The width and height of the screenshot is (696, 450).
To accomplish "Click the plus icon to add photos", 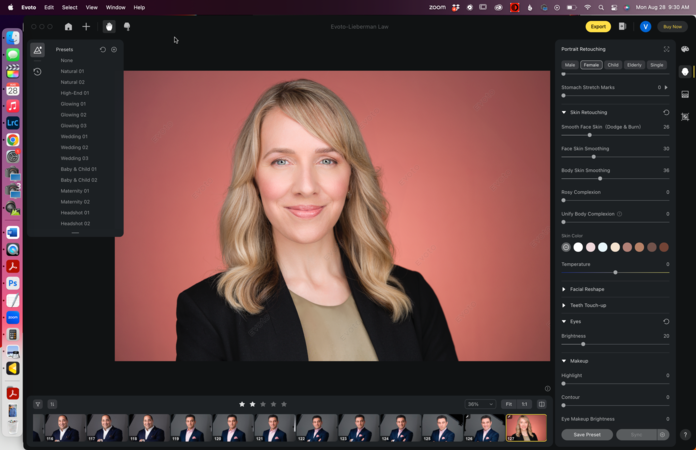I will (86, 27).
